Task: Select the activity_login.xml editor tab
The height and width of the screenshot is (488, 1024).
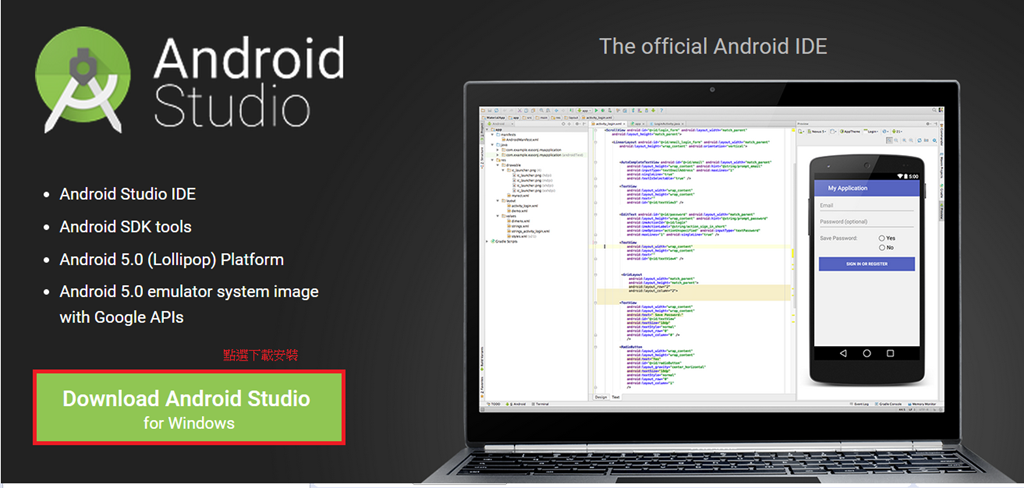Action: click(608, 123)
